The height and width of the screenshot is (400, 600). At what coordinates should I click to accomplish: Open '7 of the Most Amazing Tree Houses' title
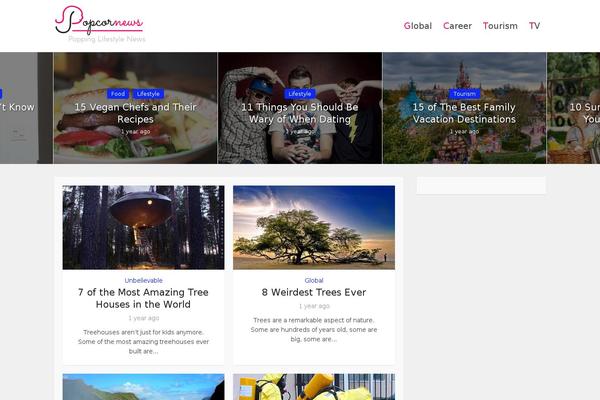tap(143, 298)
